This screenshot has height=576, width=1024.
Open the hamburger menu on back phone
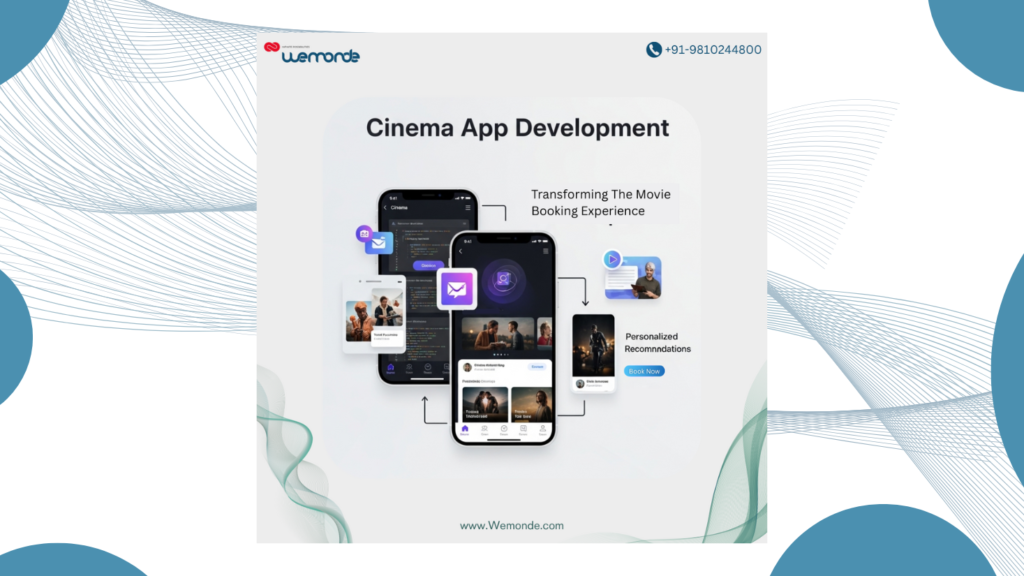(x=467, y=207)
